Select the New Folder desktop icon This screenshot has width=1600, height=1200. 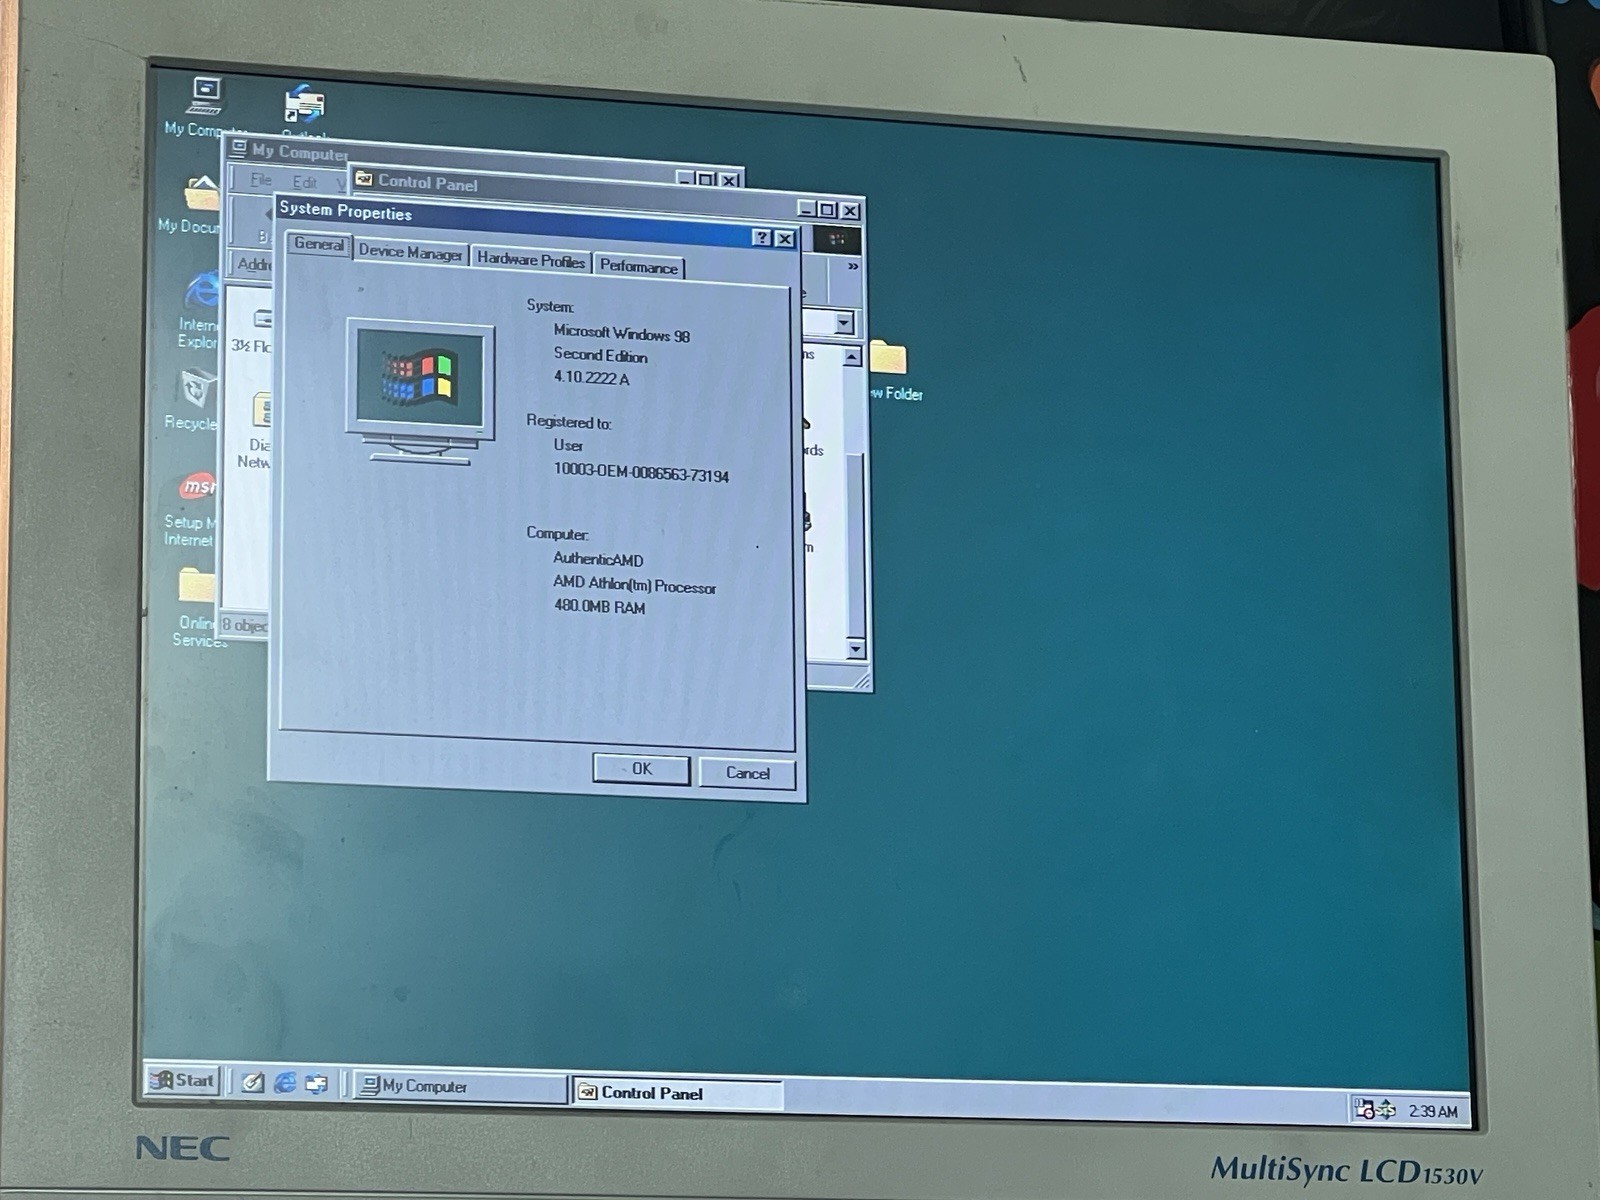coord(887,358)
